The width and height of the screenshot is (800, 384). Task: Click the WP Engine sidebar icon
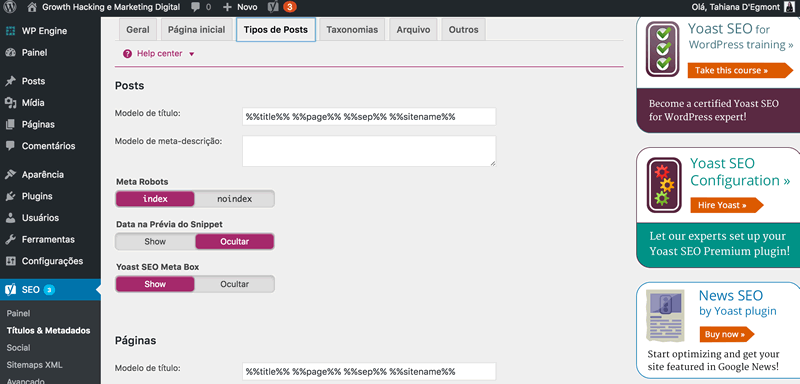(x=10, y=31)
